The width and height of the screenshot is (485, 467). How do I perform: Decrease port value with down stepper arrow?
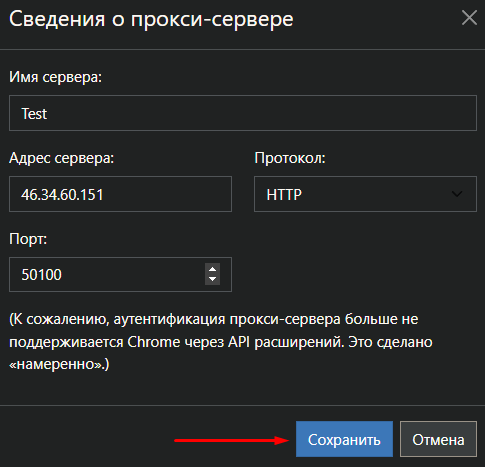(x=212, y=280)
